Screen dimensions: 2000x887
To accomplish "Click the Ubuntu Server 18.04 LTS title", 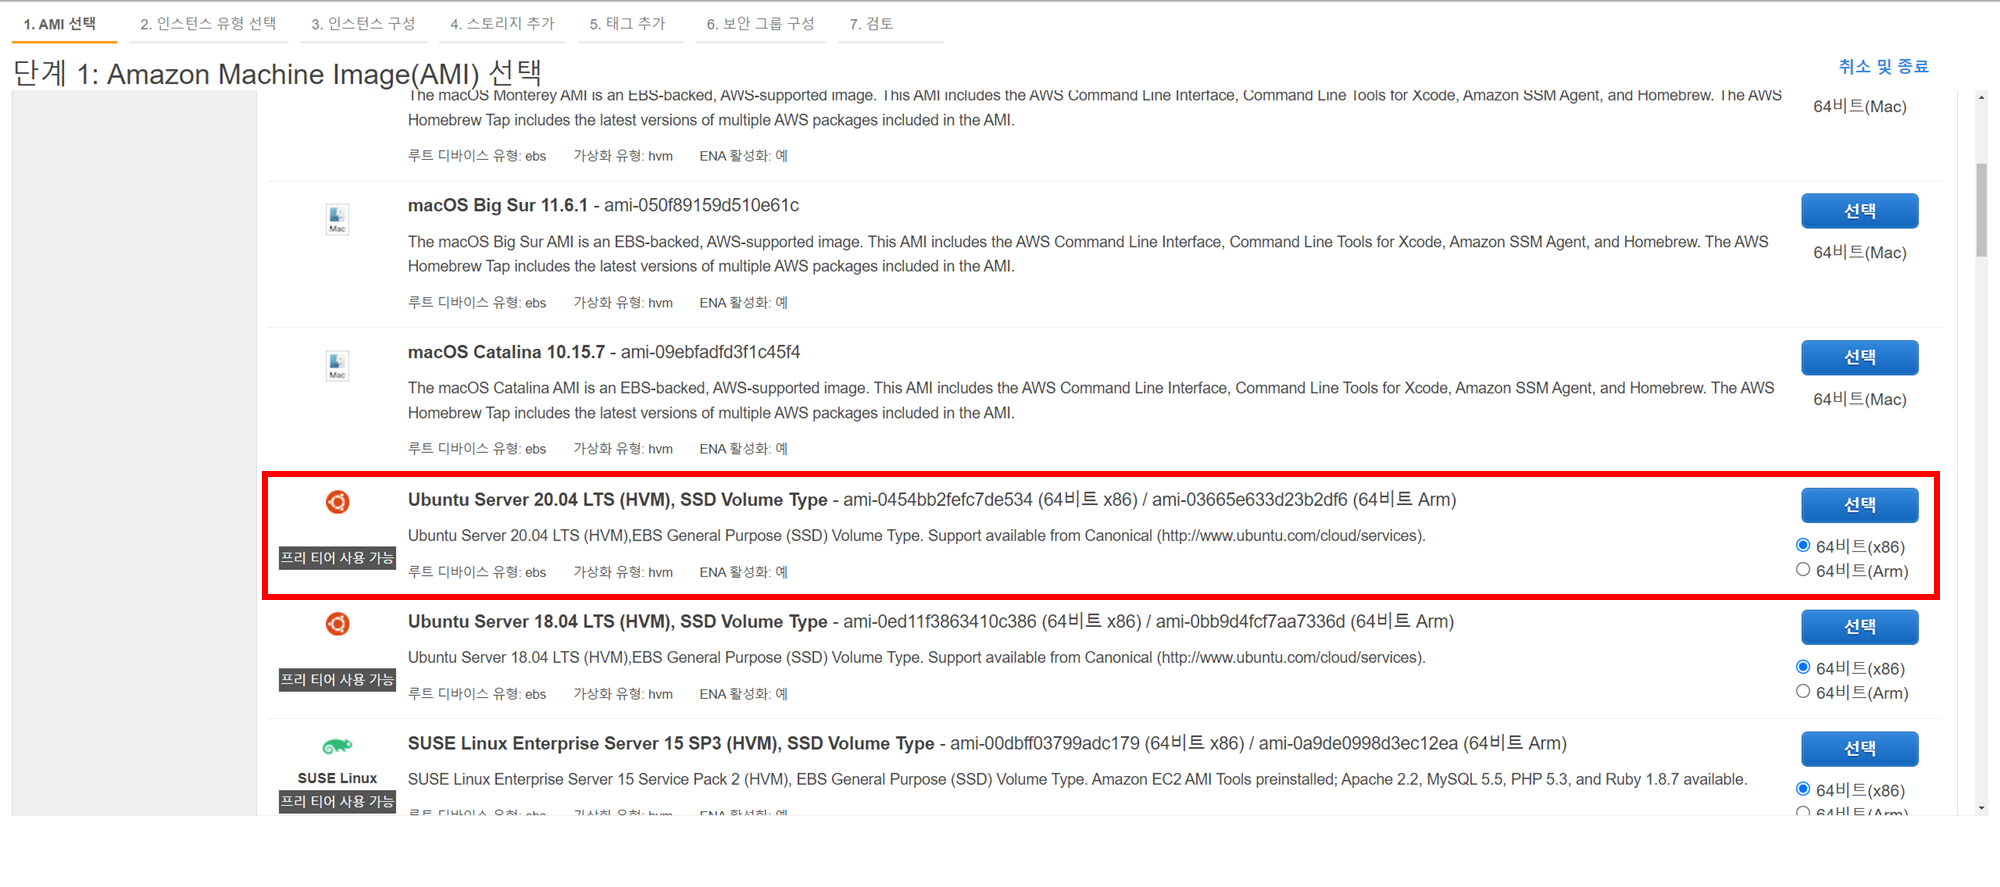I will 617,621.
